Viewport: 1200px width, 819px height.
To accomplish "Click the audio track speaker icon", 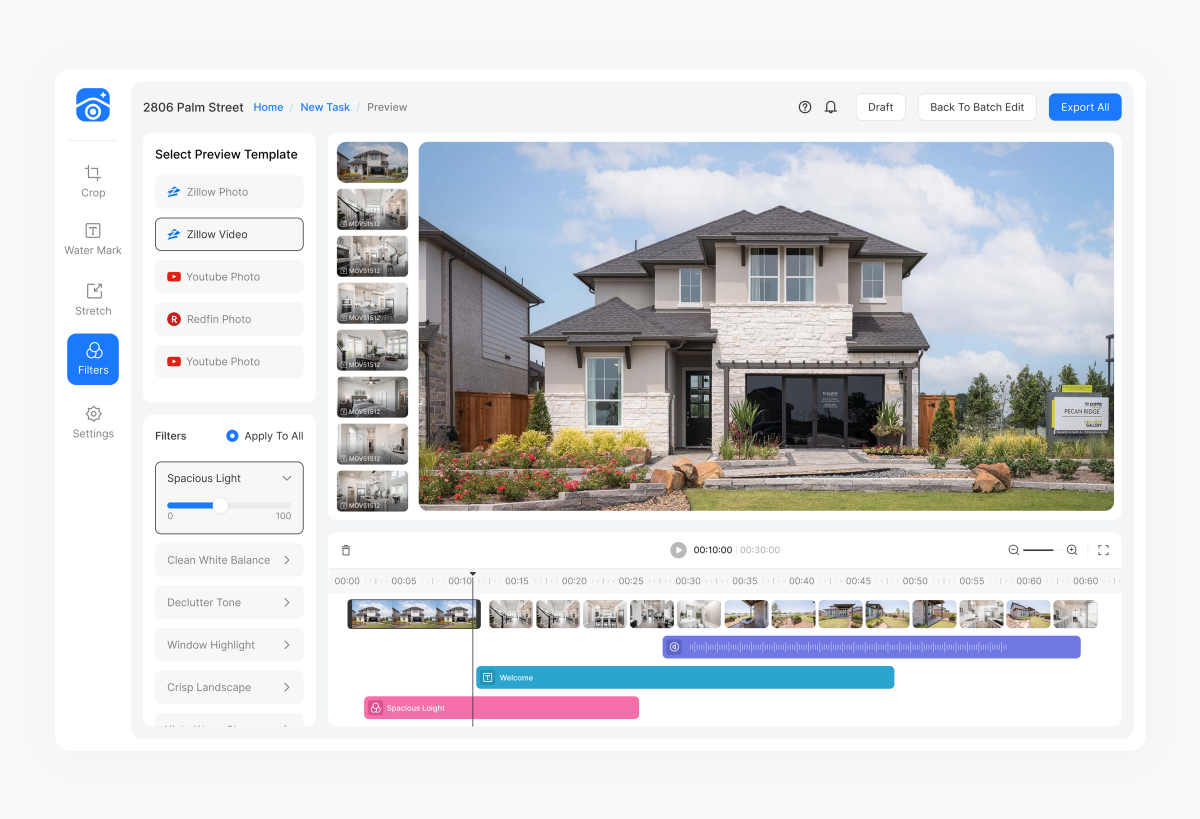I will tap(674, 647).
